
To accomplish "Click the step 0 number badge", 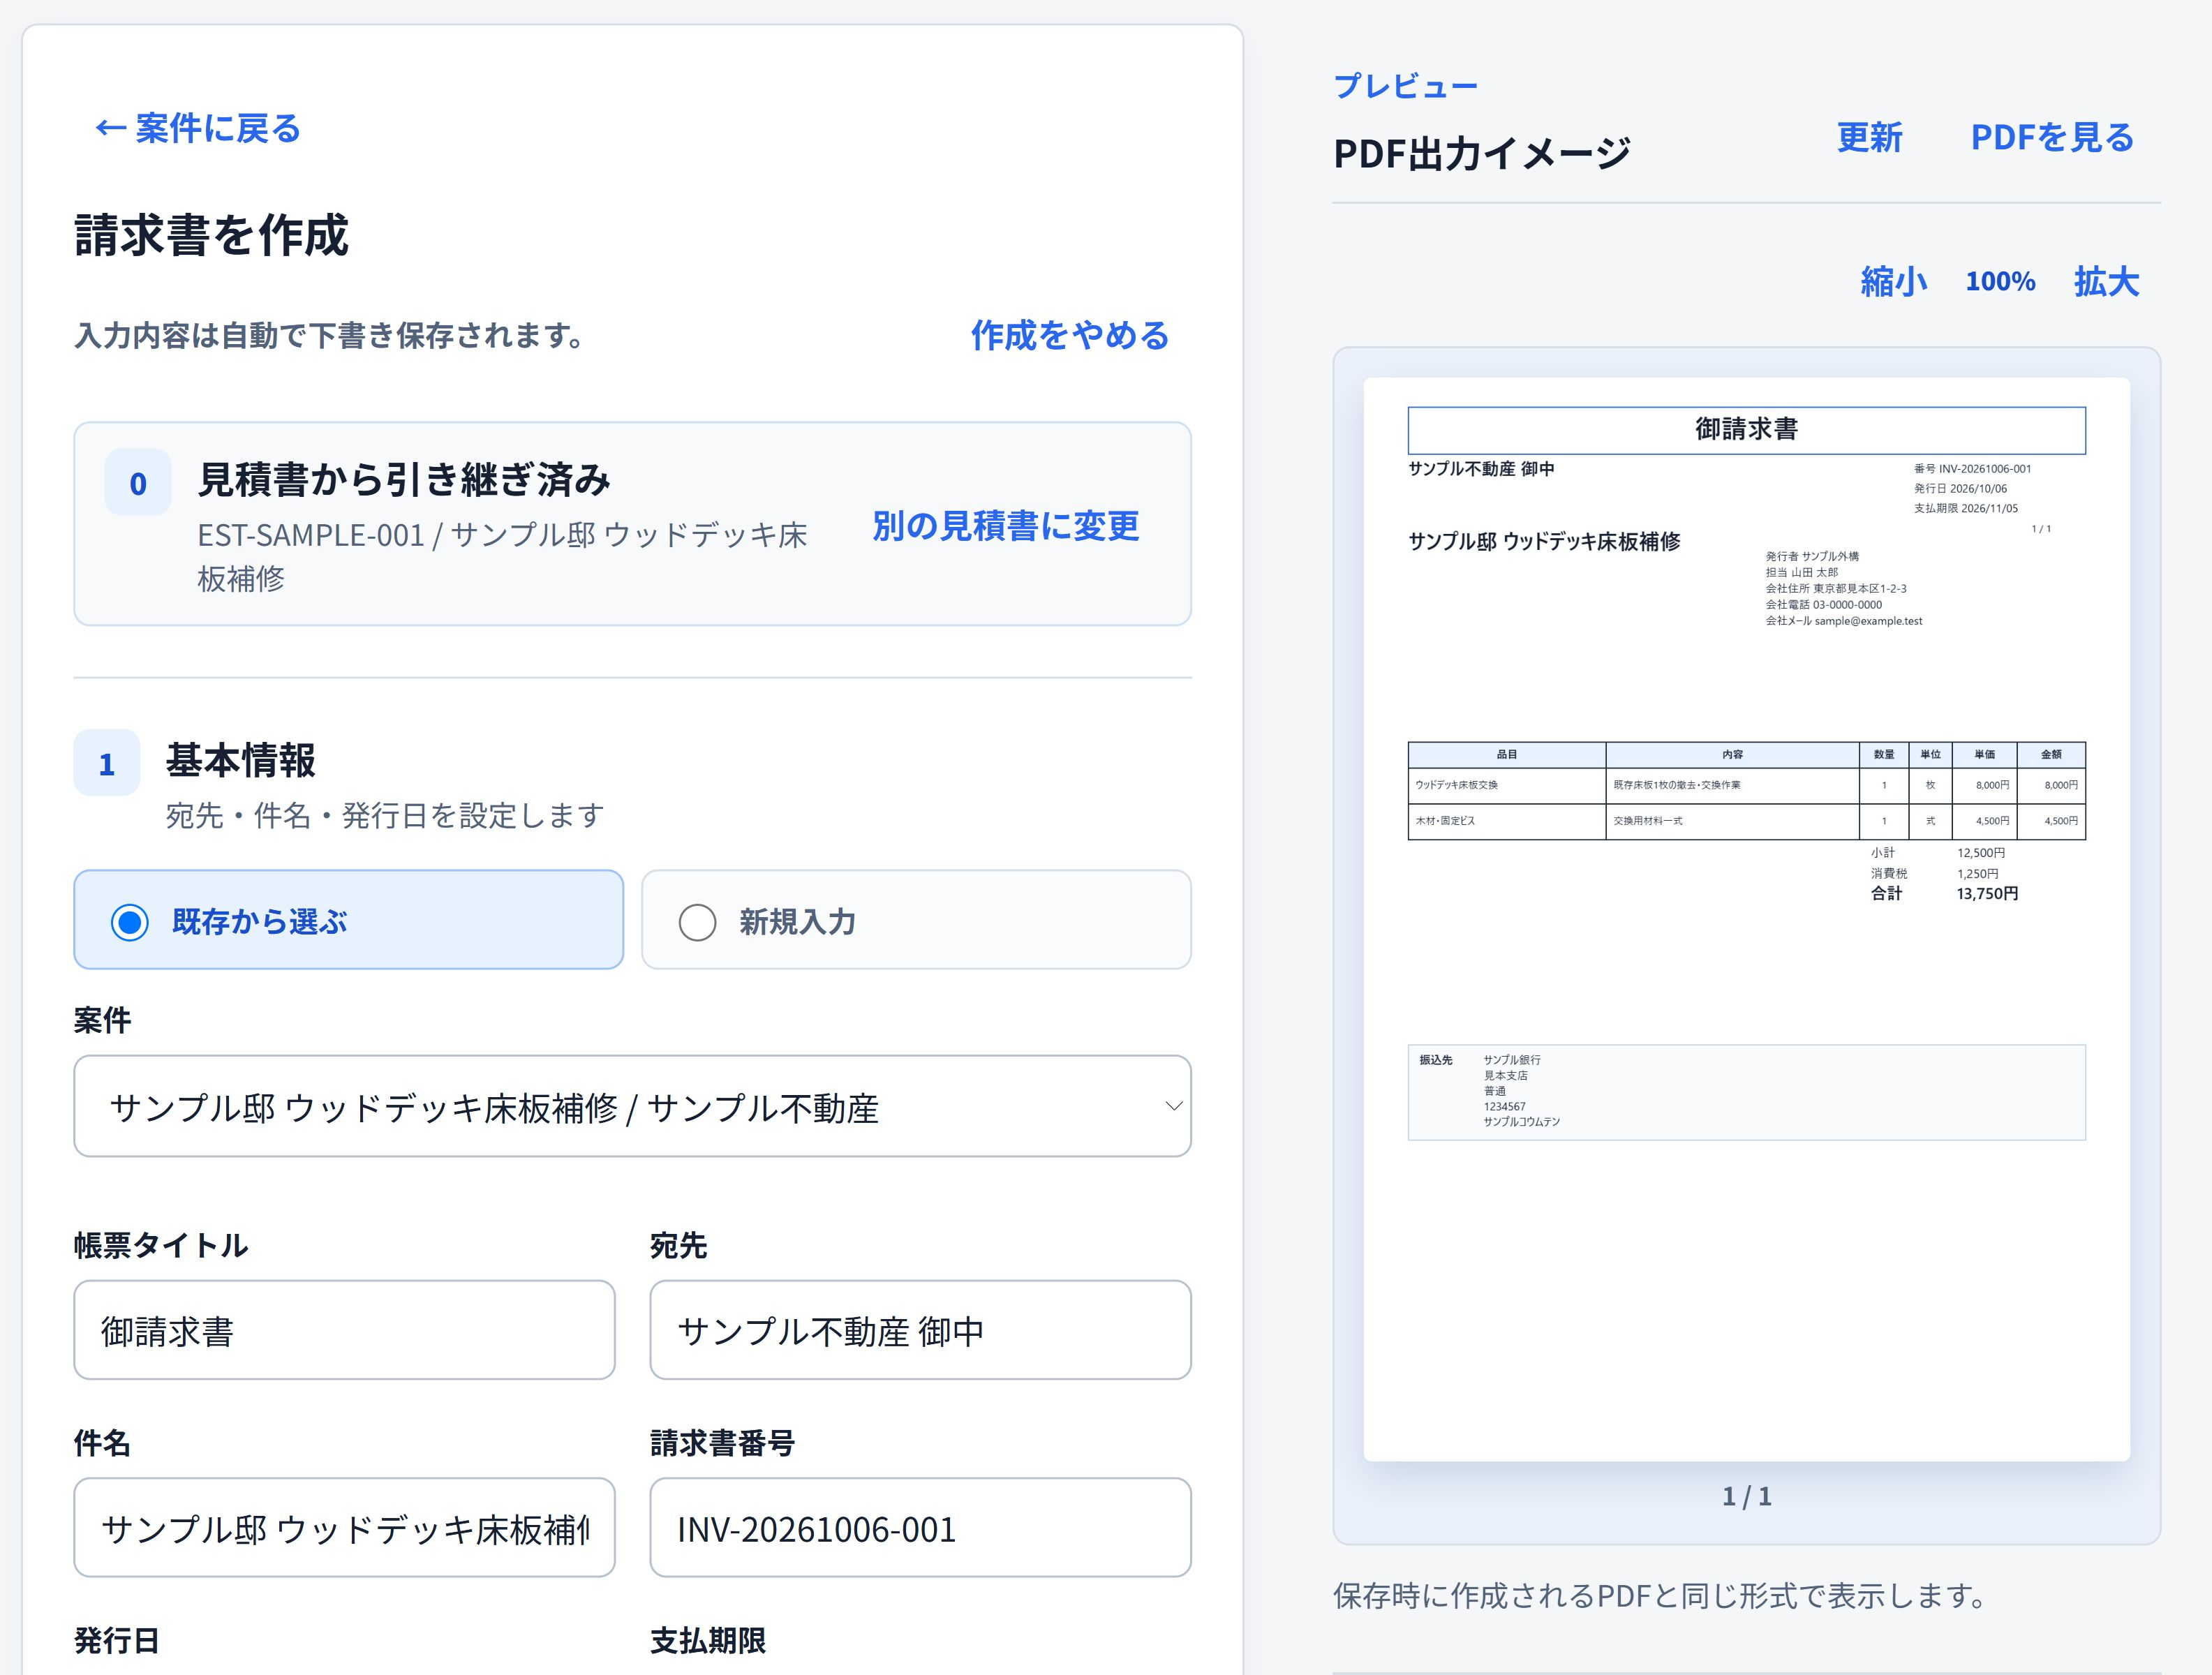I will pos(138,483).
